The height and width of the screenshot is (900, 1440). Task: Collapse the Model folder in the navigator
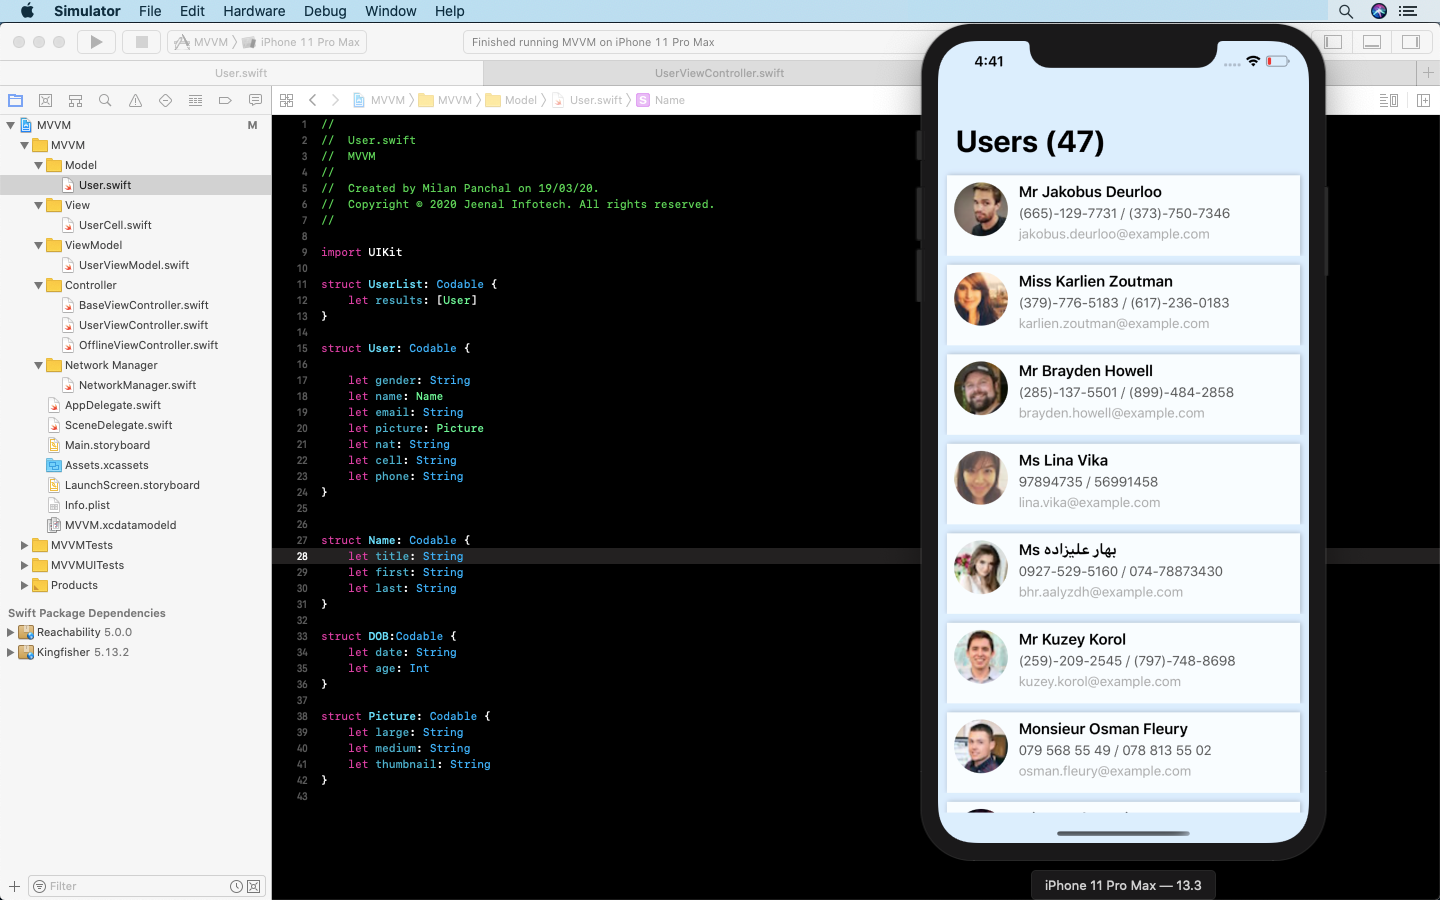coord(38,165)
